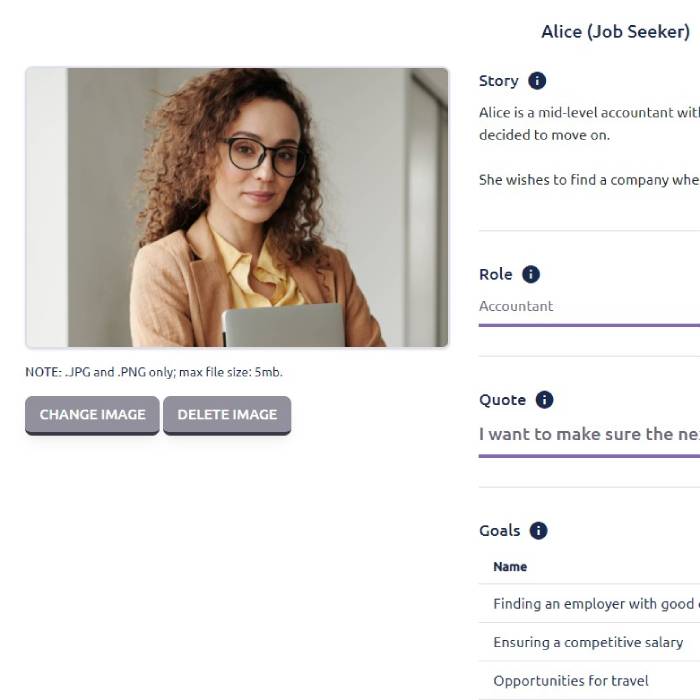Open the Quote info tooltip icon
This screenshot has height=700, width=700.
pos(544,400)
